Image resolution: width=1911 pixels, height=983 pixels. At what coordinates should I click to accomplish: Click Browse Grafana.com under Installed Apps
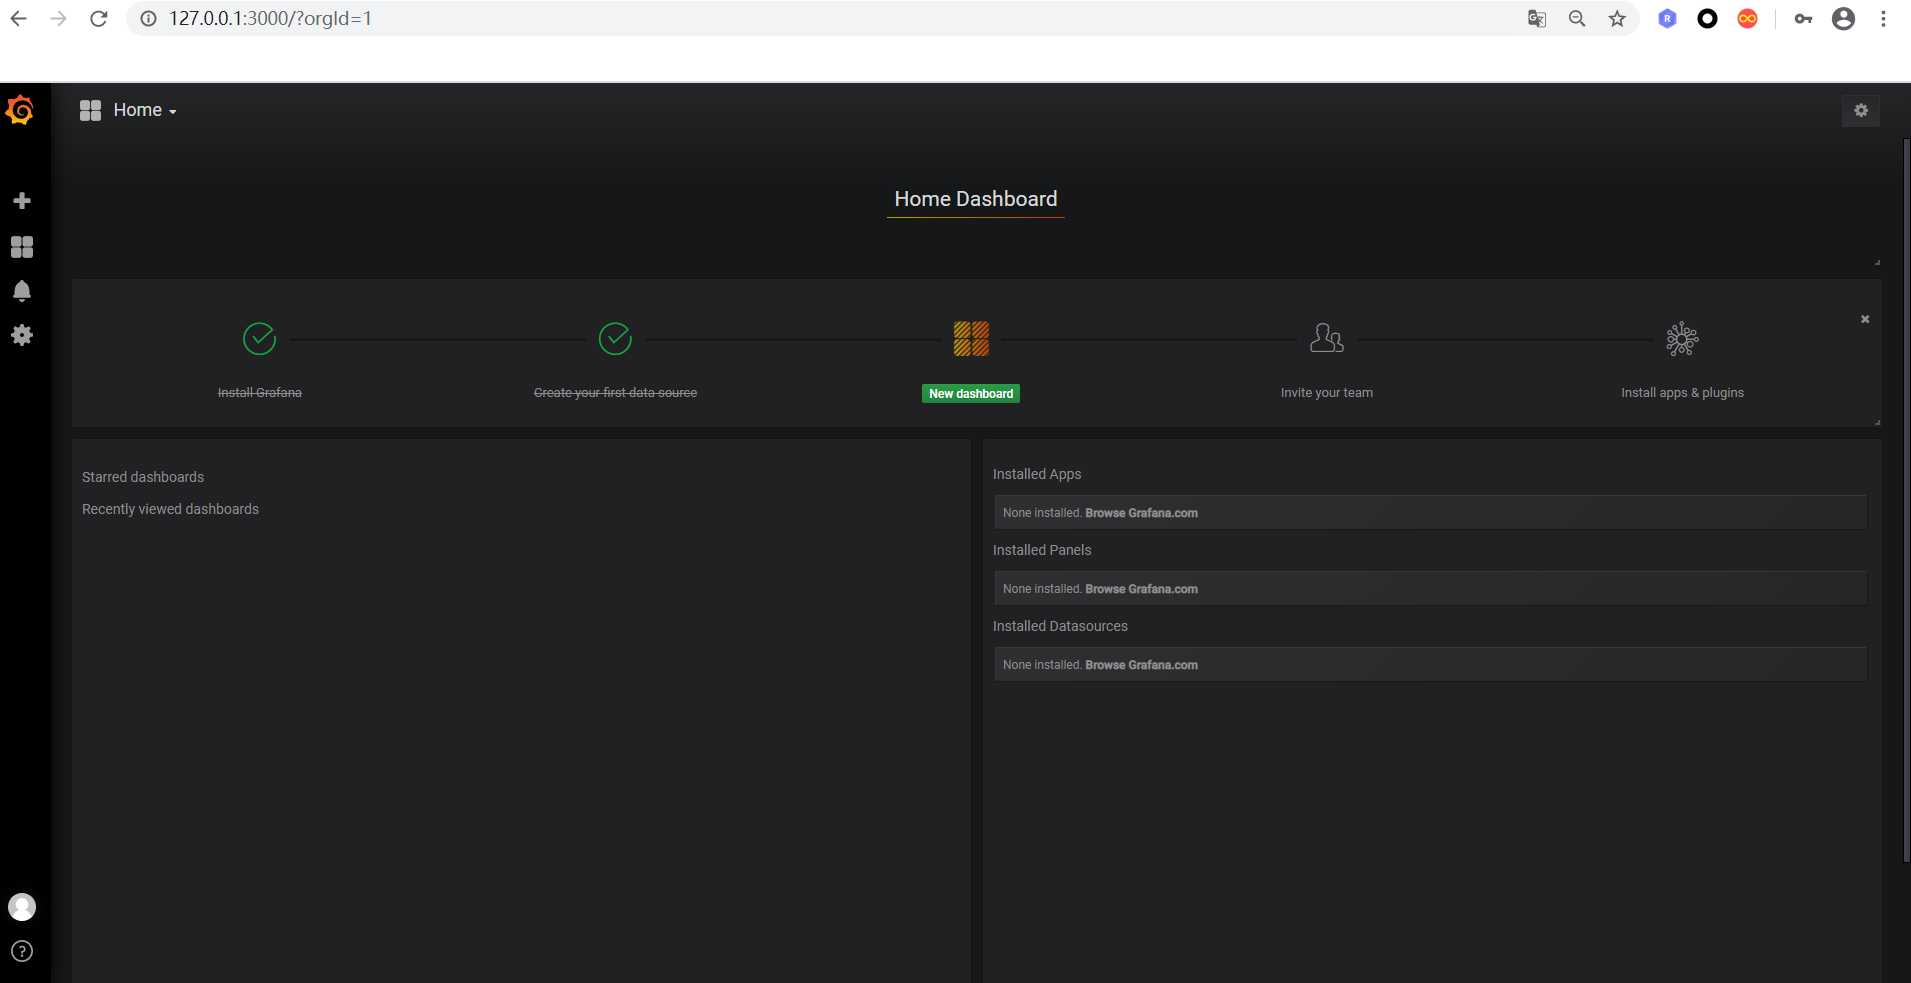1141,513
